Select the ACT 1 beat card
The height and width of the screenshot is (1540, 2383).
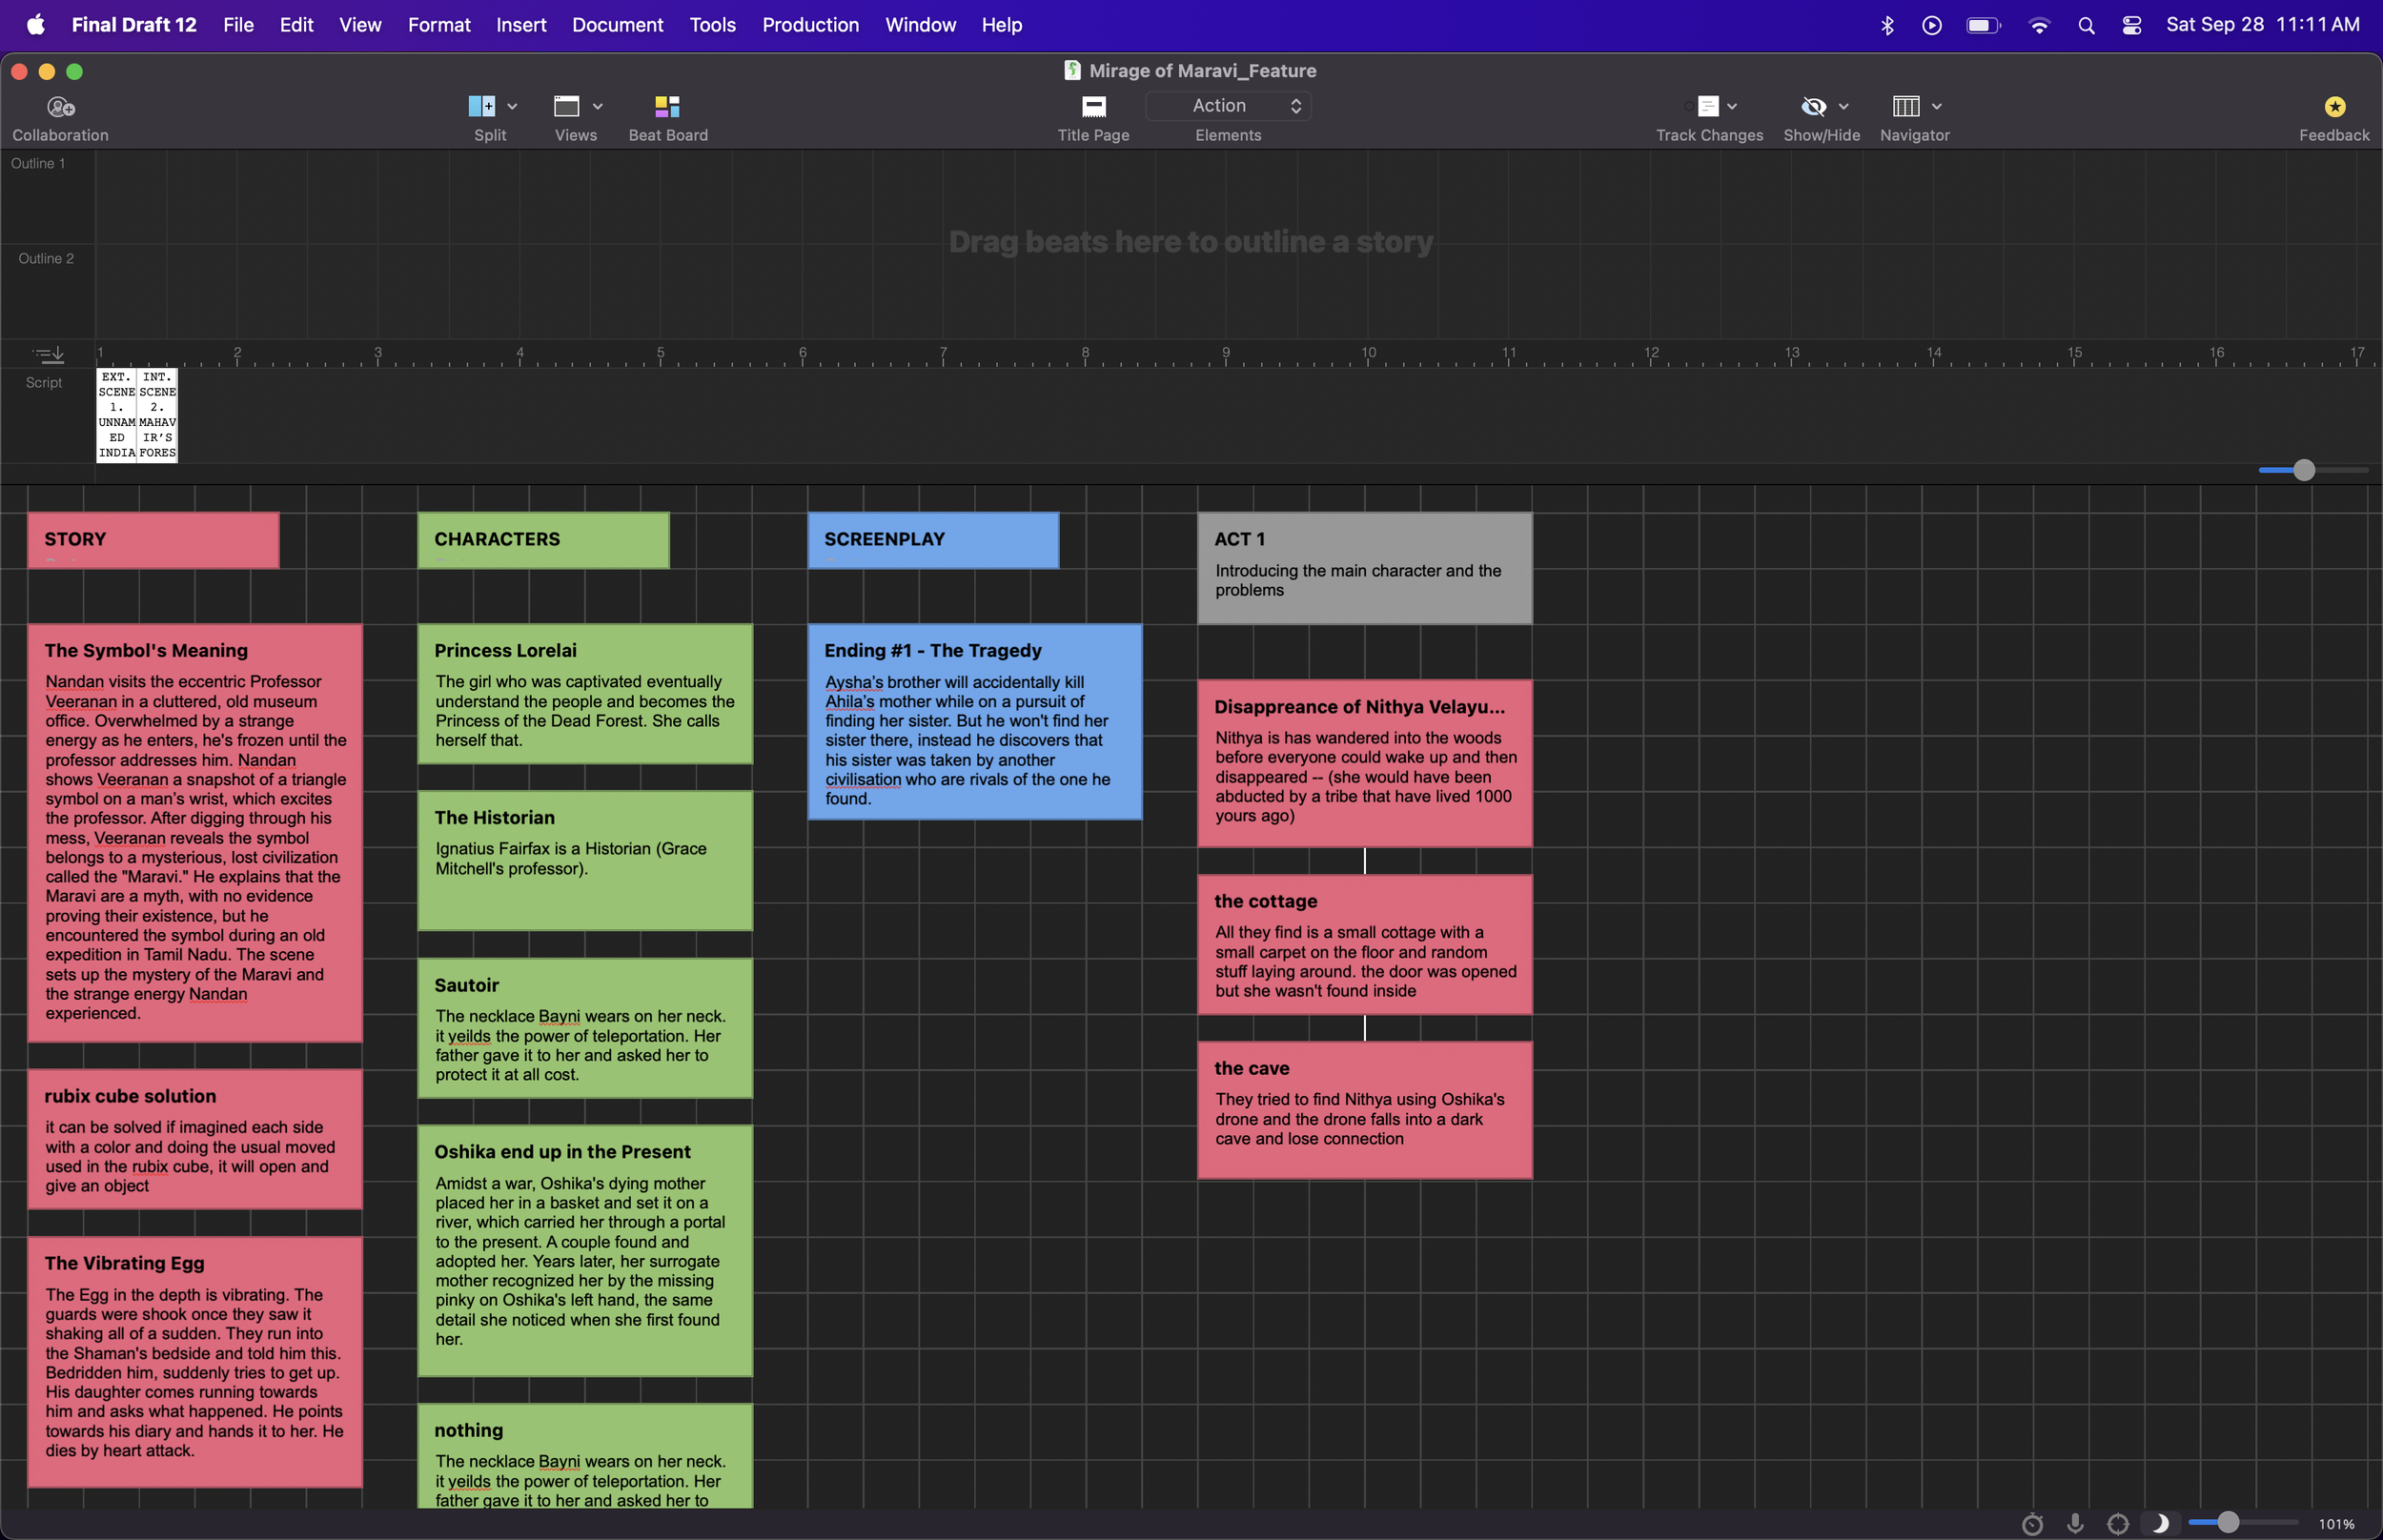click(x=1364, y=568)
